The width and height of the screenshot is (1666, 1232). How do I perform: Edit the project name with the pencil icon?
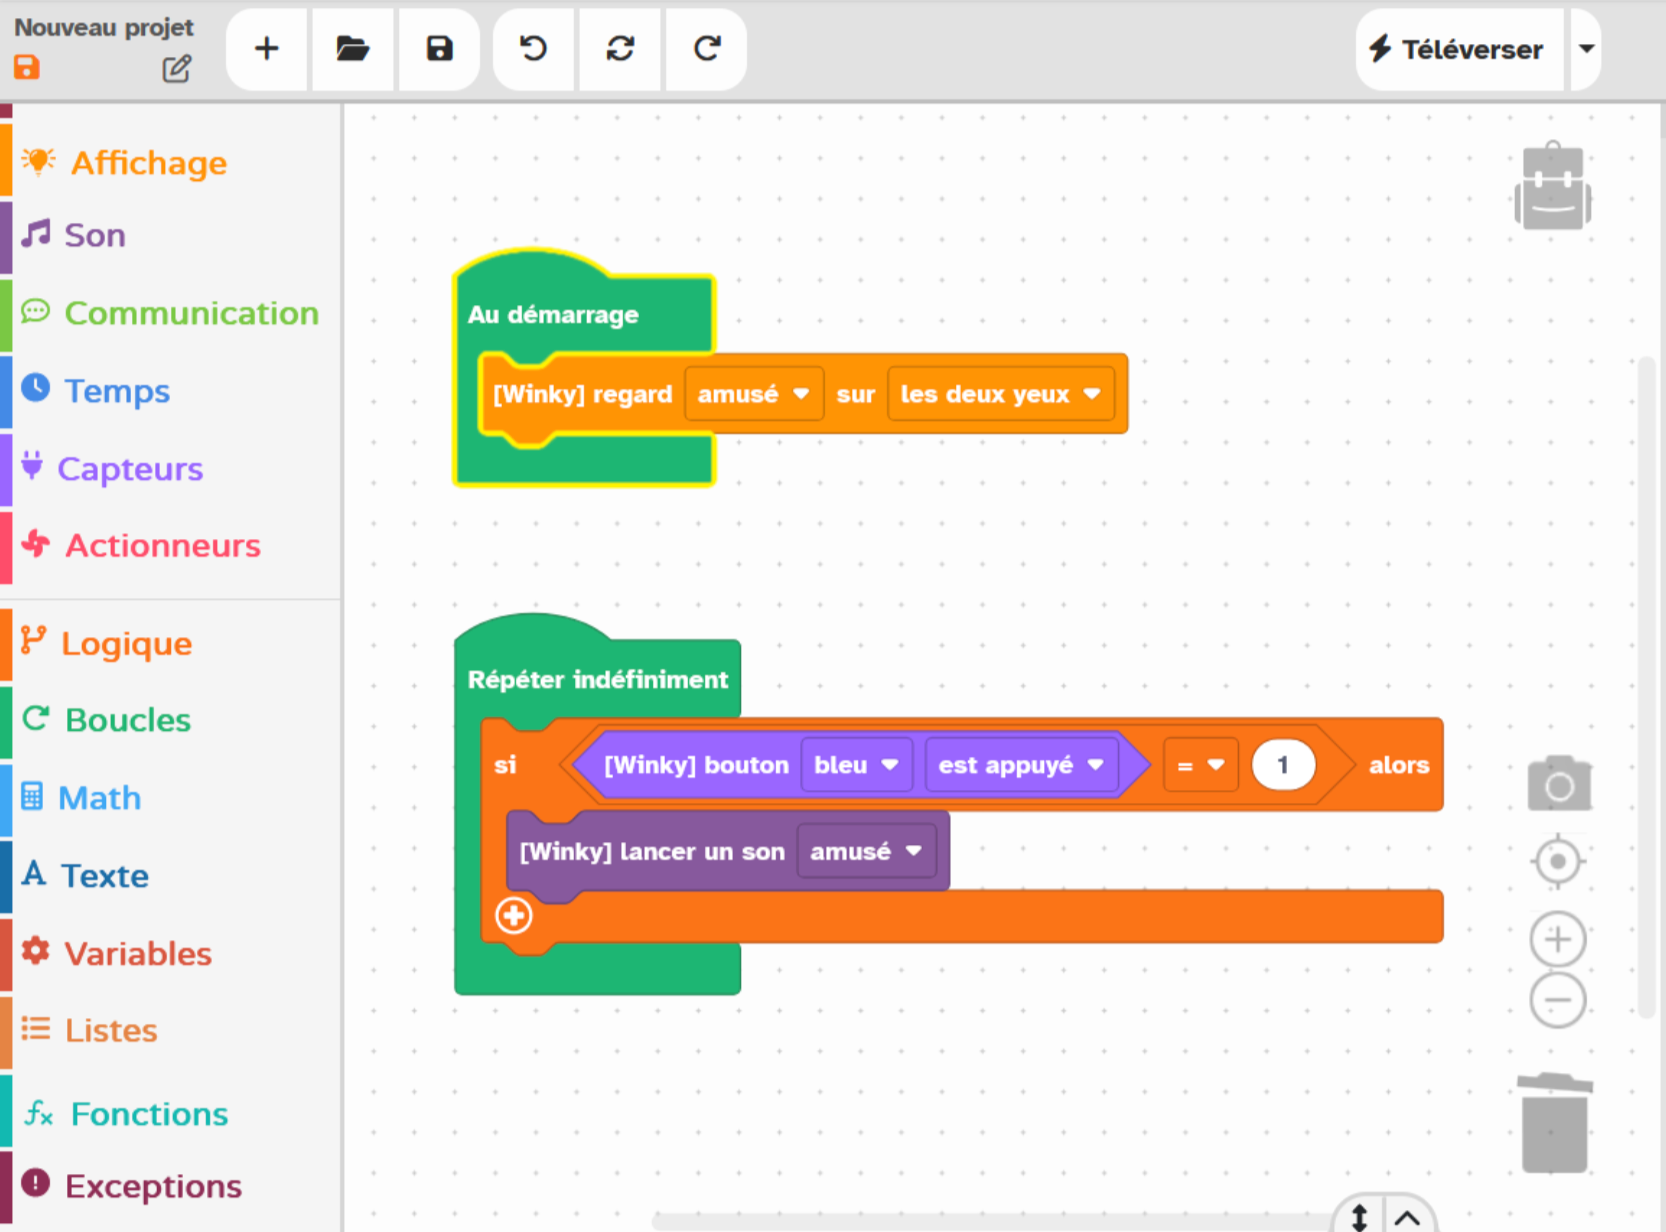coord(177,69)
